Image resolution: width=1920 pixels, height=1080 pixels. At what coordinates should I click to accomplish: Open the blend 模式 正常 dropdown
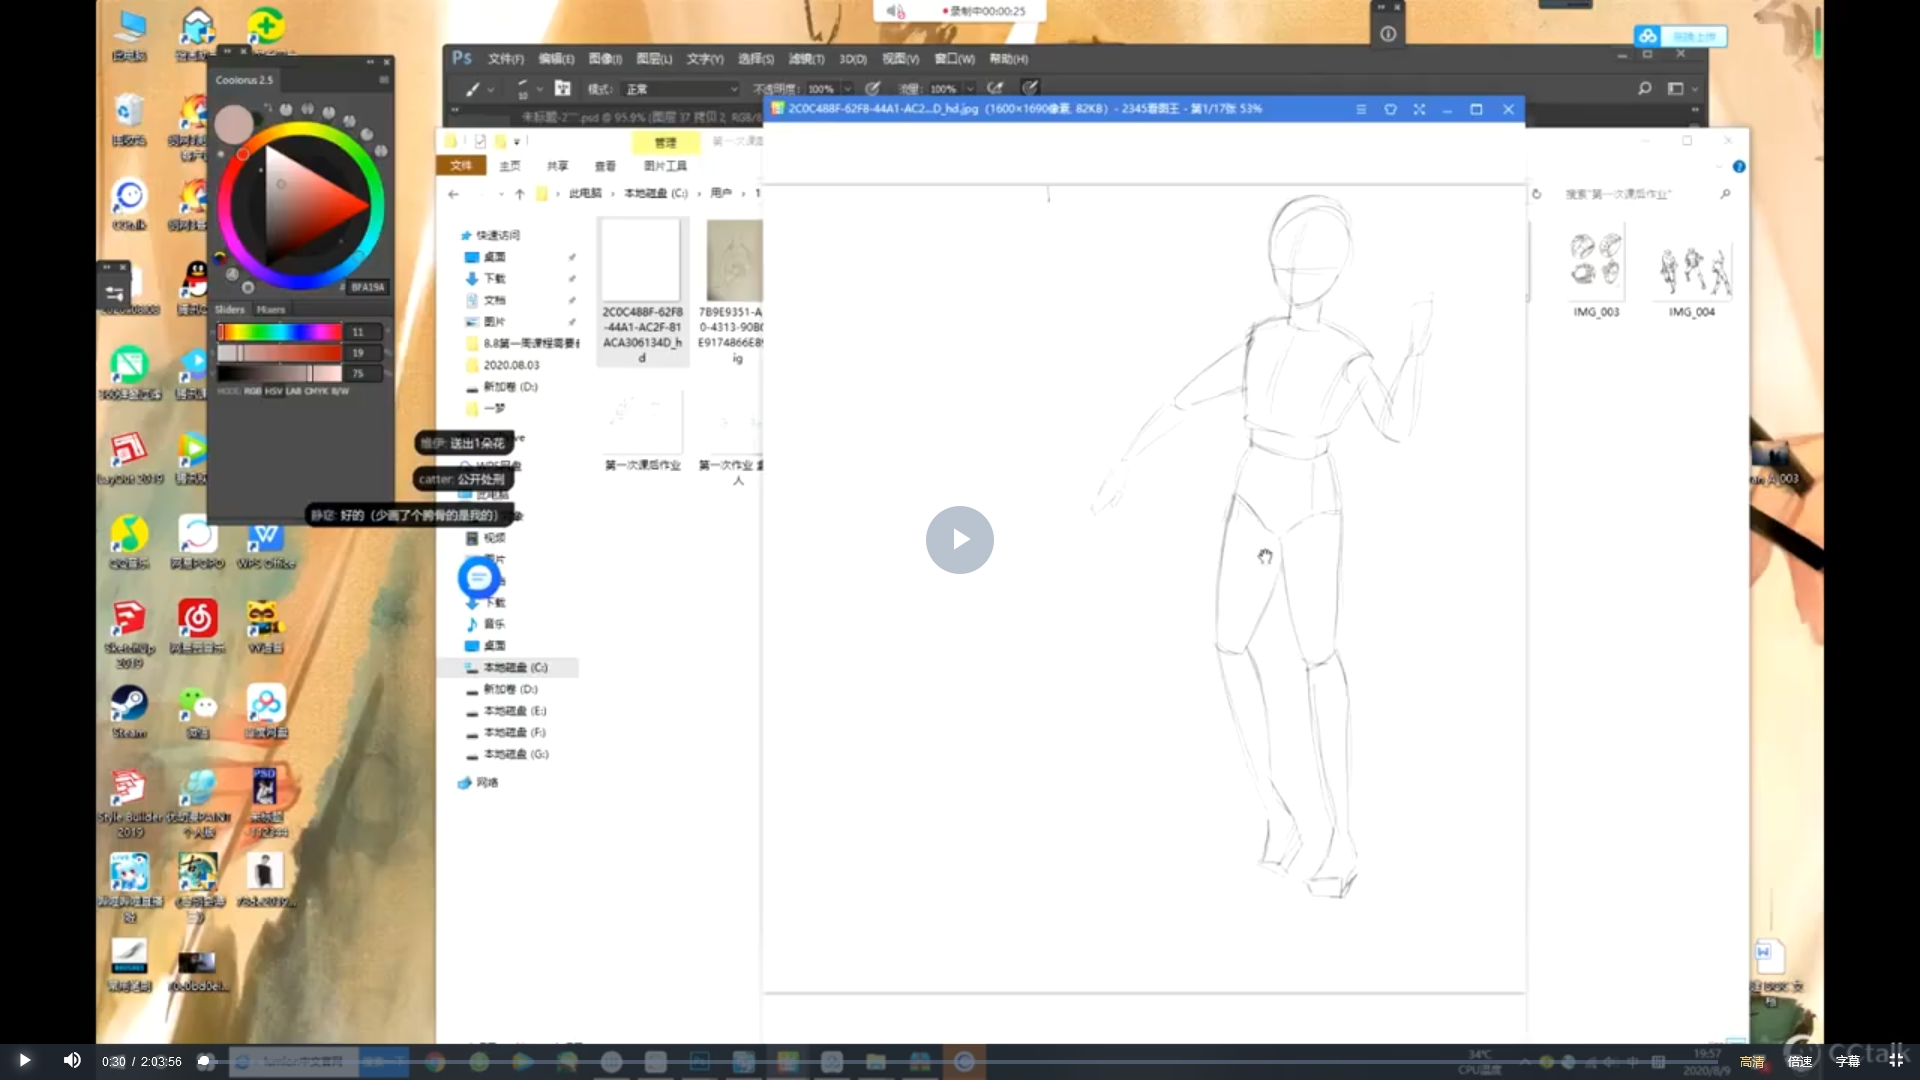tap(682, 89)
